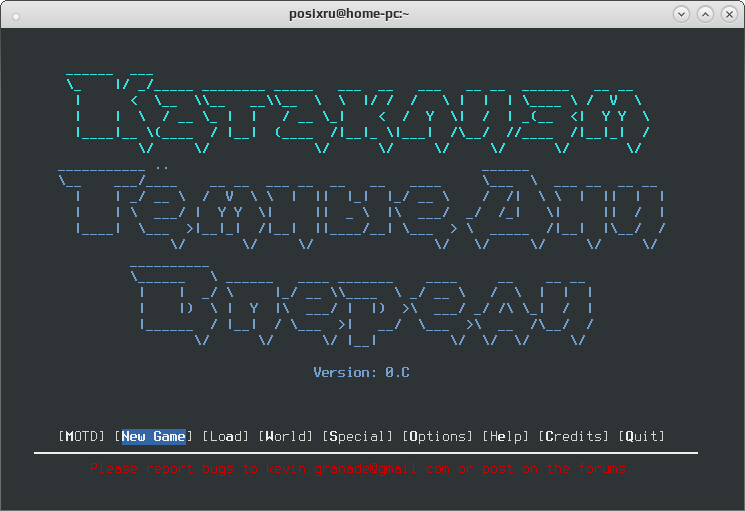The height and width of the screenshot is (511, 745).
Task: Click the posixru@home-pc:~ window title
Action: [349, 14]
